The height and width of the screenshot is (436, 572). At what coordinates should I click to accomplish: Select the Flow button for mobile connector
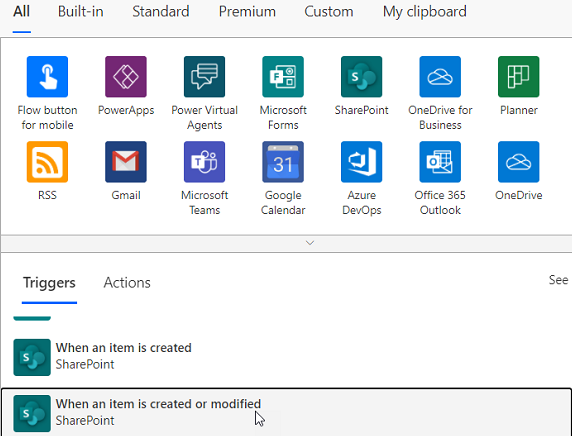[47, 77]
